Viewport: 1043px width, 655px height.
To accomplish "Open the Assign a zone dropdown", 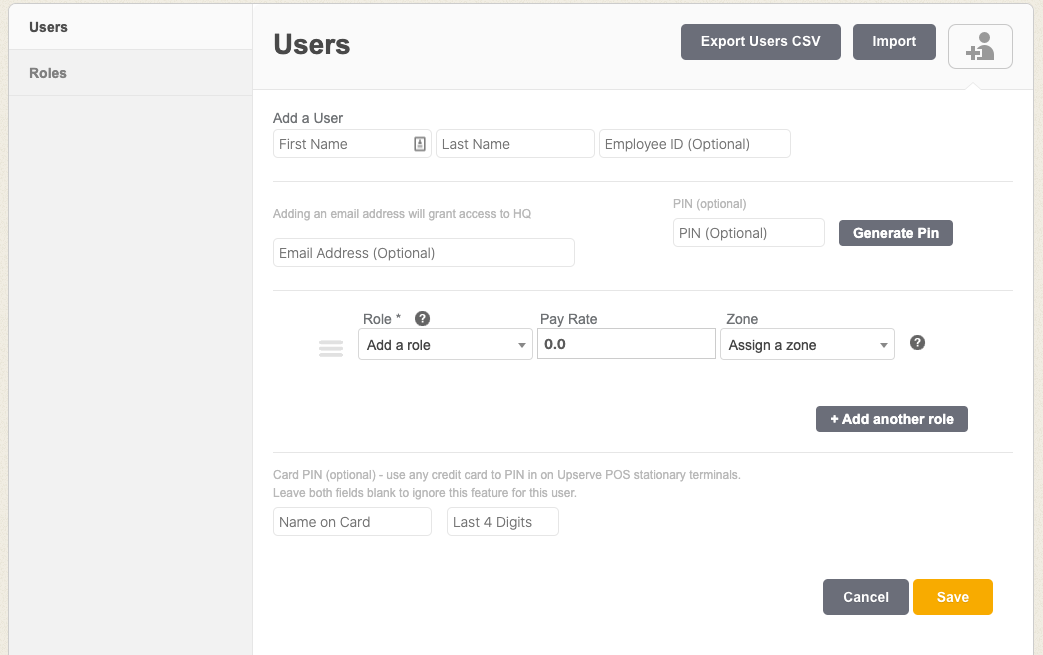I will [806, 343].
